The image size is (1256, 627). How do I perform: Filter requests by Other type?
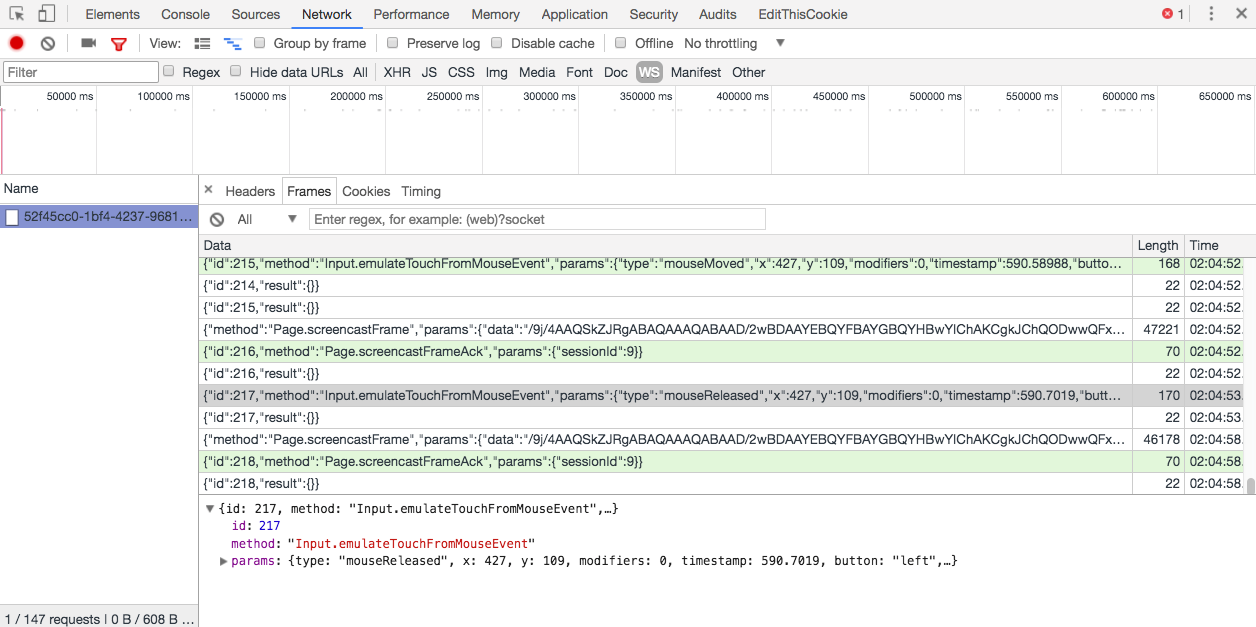[748, 72]
